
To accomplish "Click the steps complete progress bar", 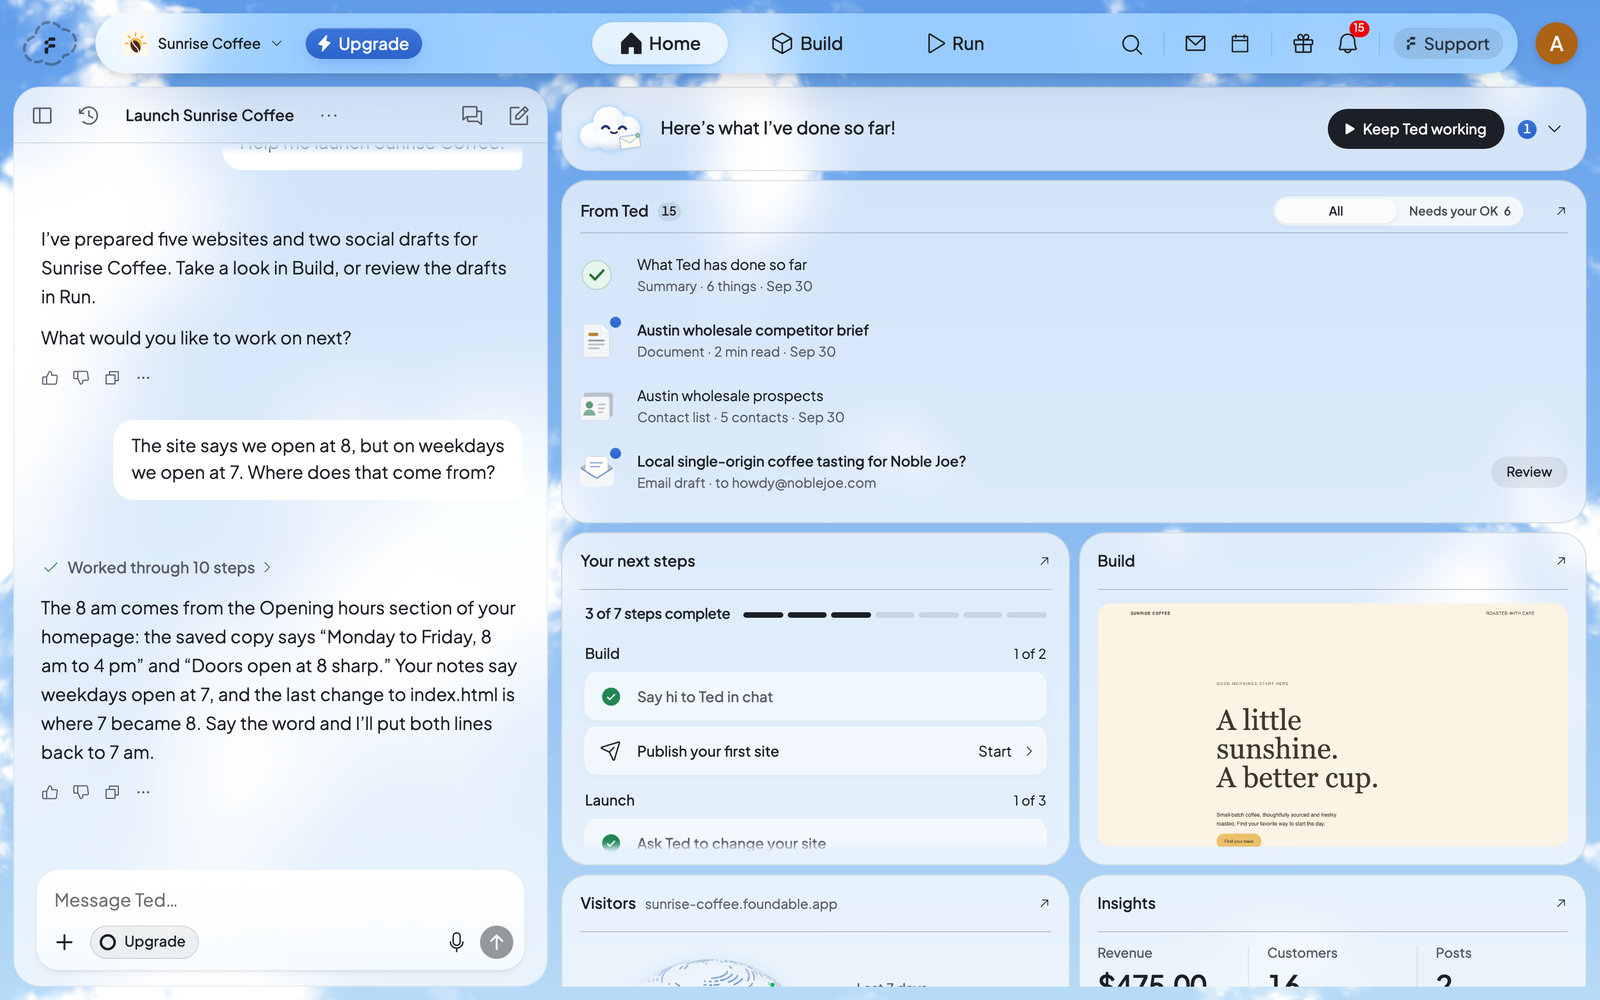I will (x=895, y=614).
